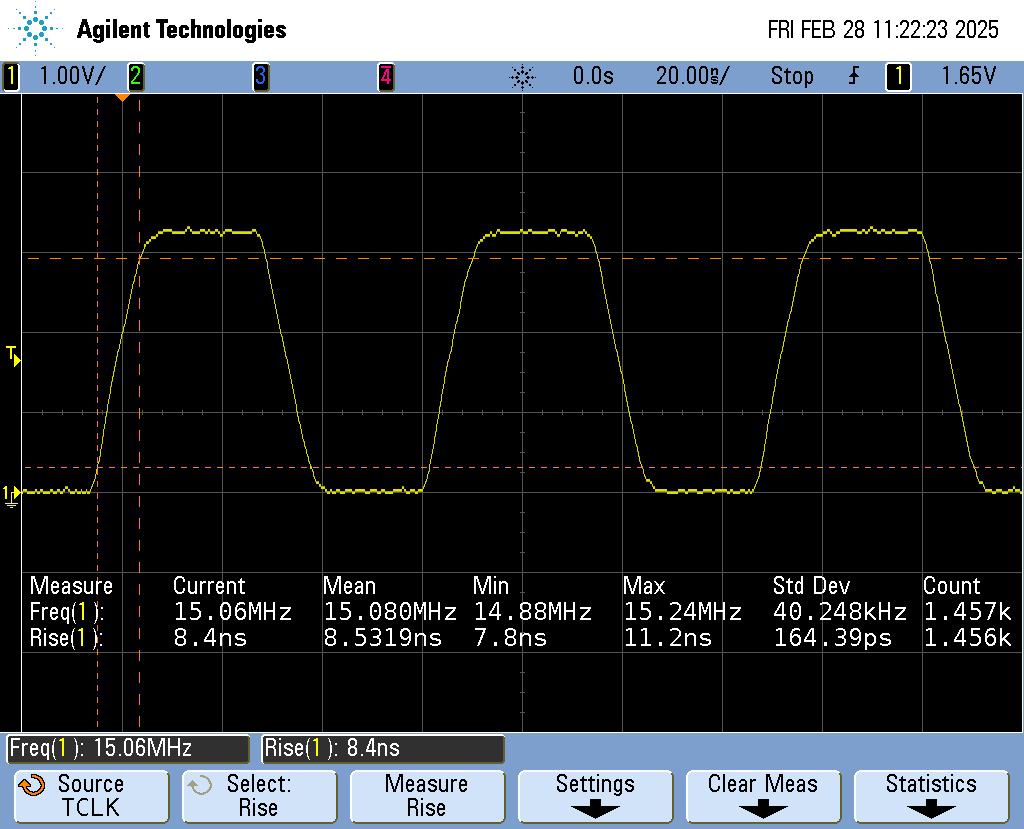Select the channel 3 blue indicator
1024x829 pixels.
260,76
